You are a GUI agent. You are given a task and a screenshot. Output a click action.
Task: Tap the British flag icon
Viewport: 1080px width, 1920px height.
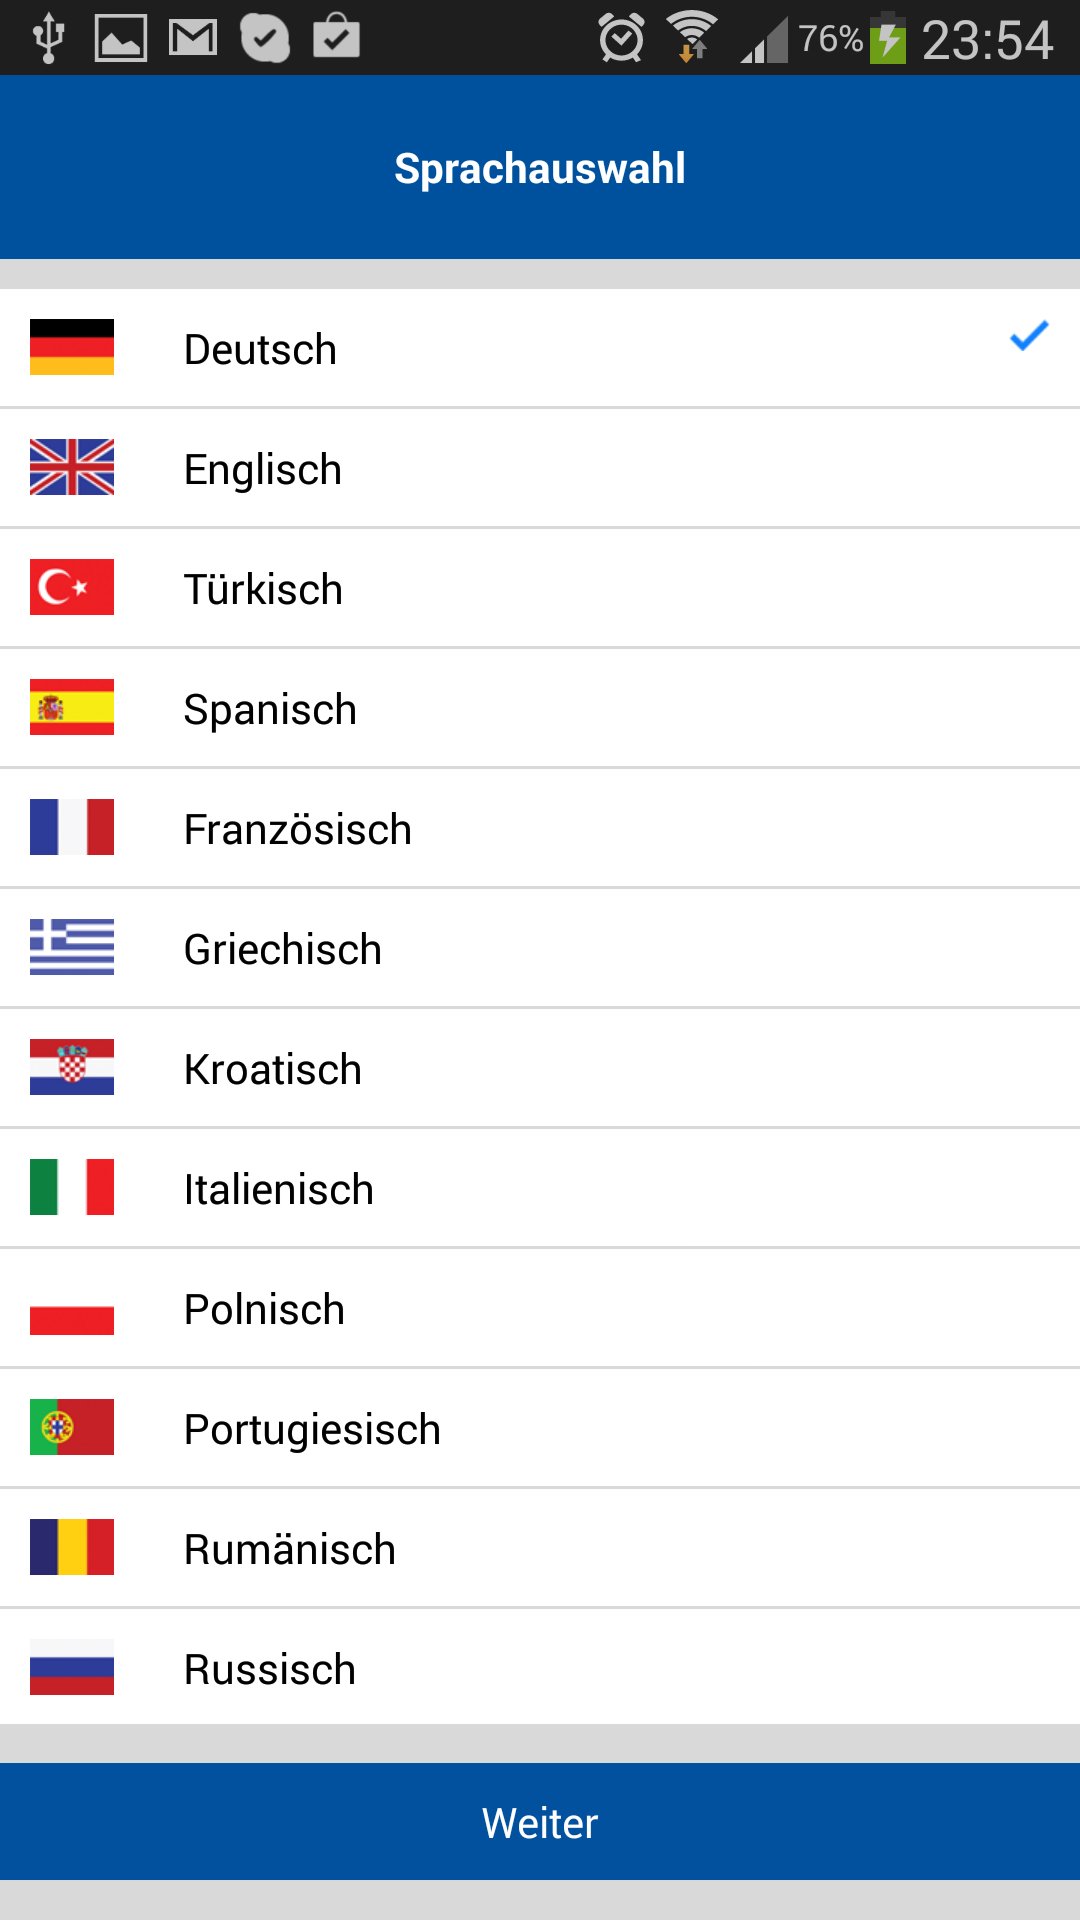(x=72, y=467)
